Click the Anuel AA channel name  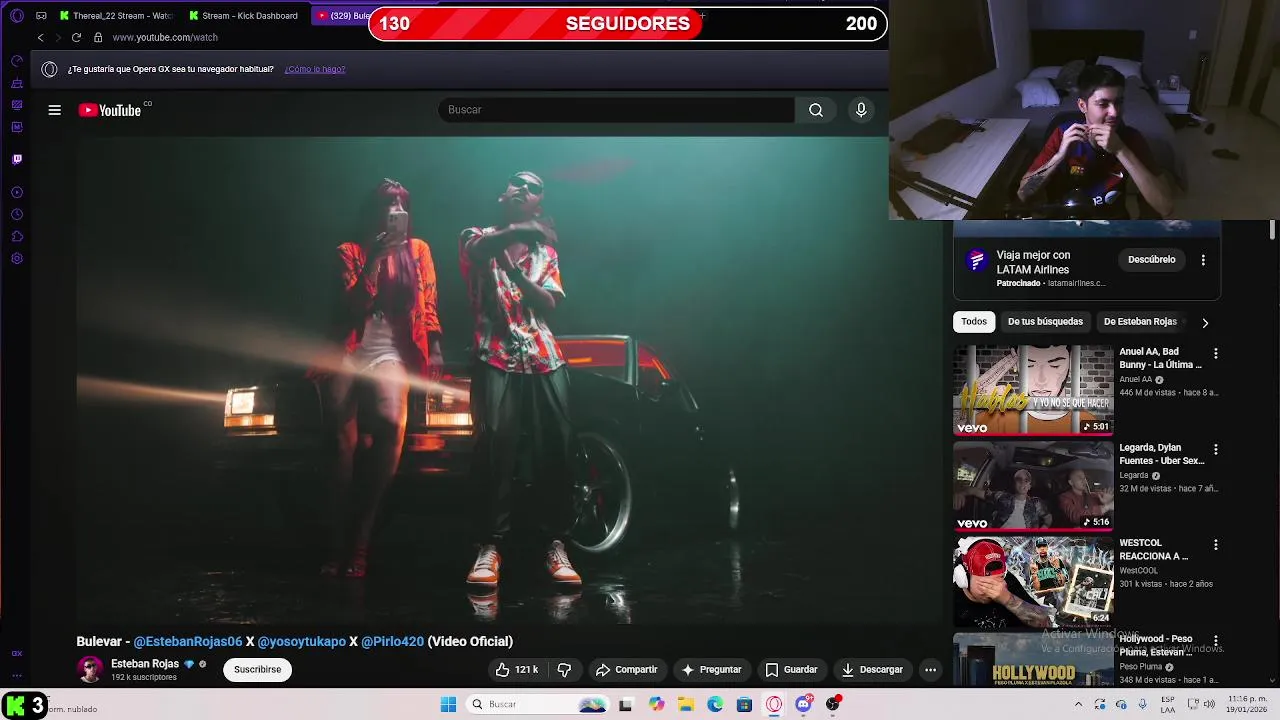click(1136, 380)
